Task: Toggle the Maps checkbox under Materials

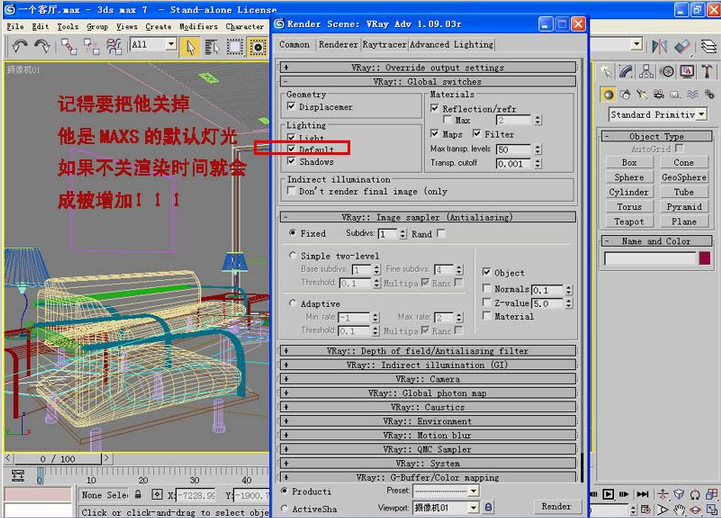Action: point(435,133)
